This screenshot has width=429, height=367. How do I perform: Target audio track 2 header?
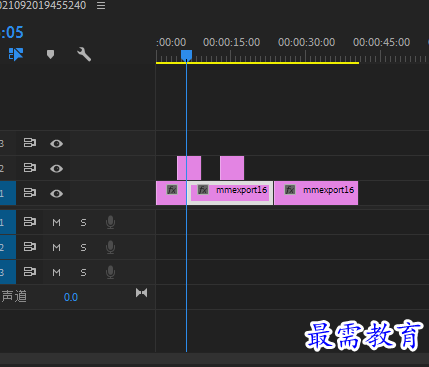8,247
